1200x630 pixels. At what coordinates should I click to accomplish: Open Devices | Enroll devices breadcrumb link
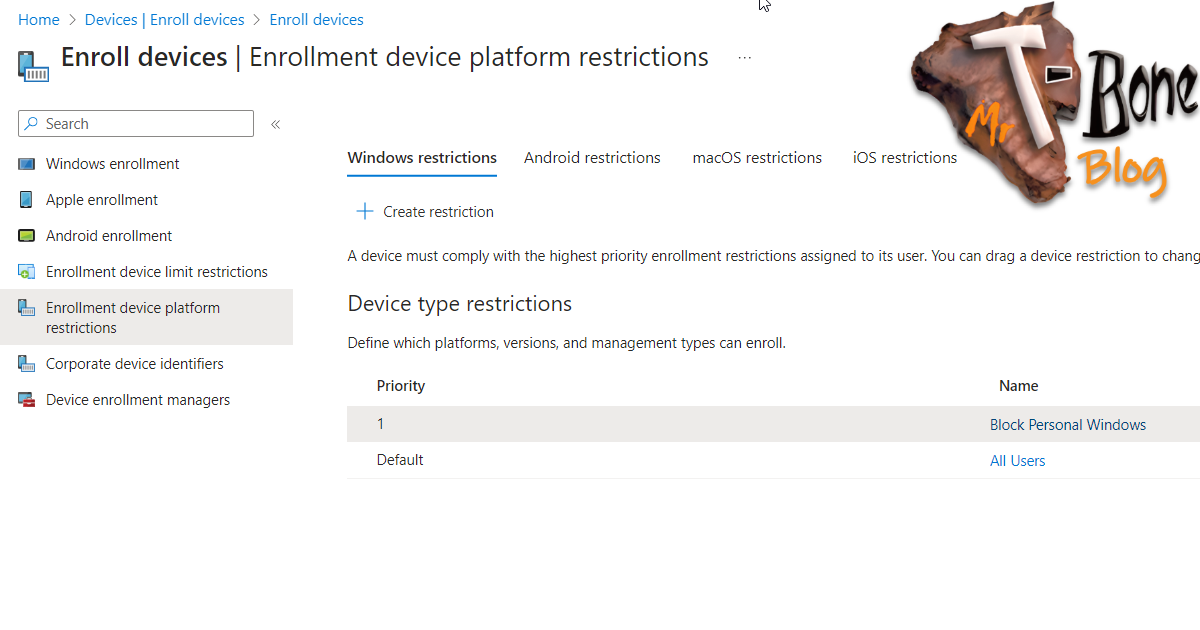click(165, 20)
